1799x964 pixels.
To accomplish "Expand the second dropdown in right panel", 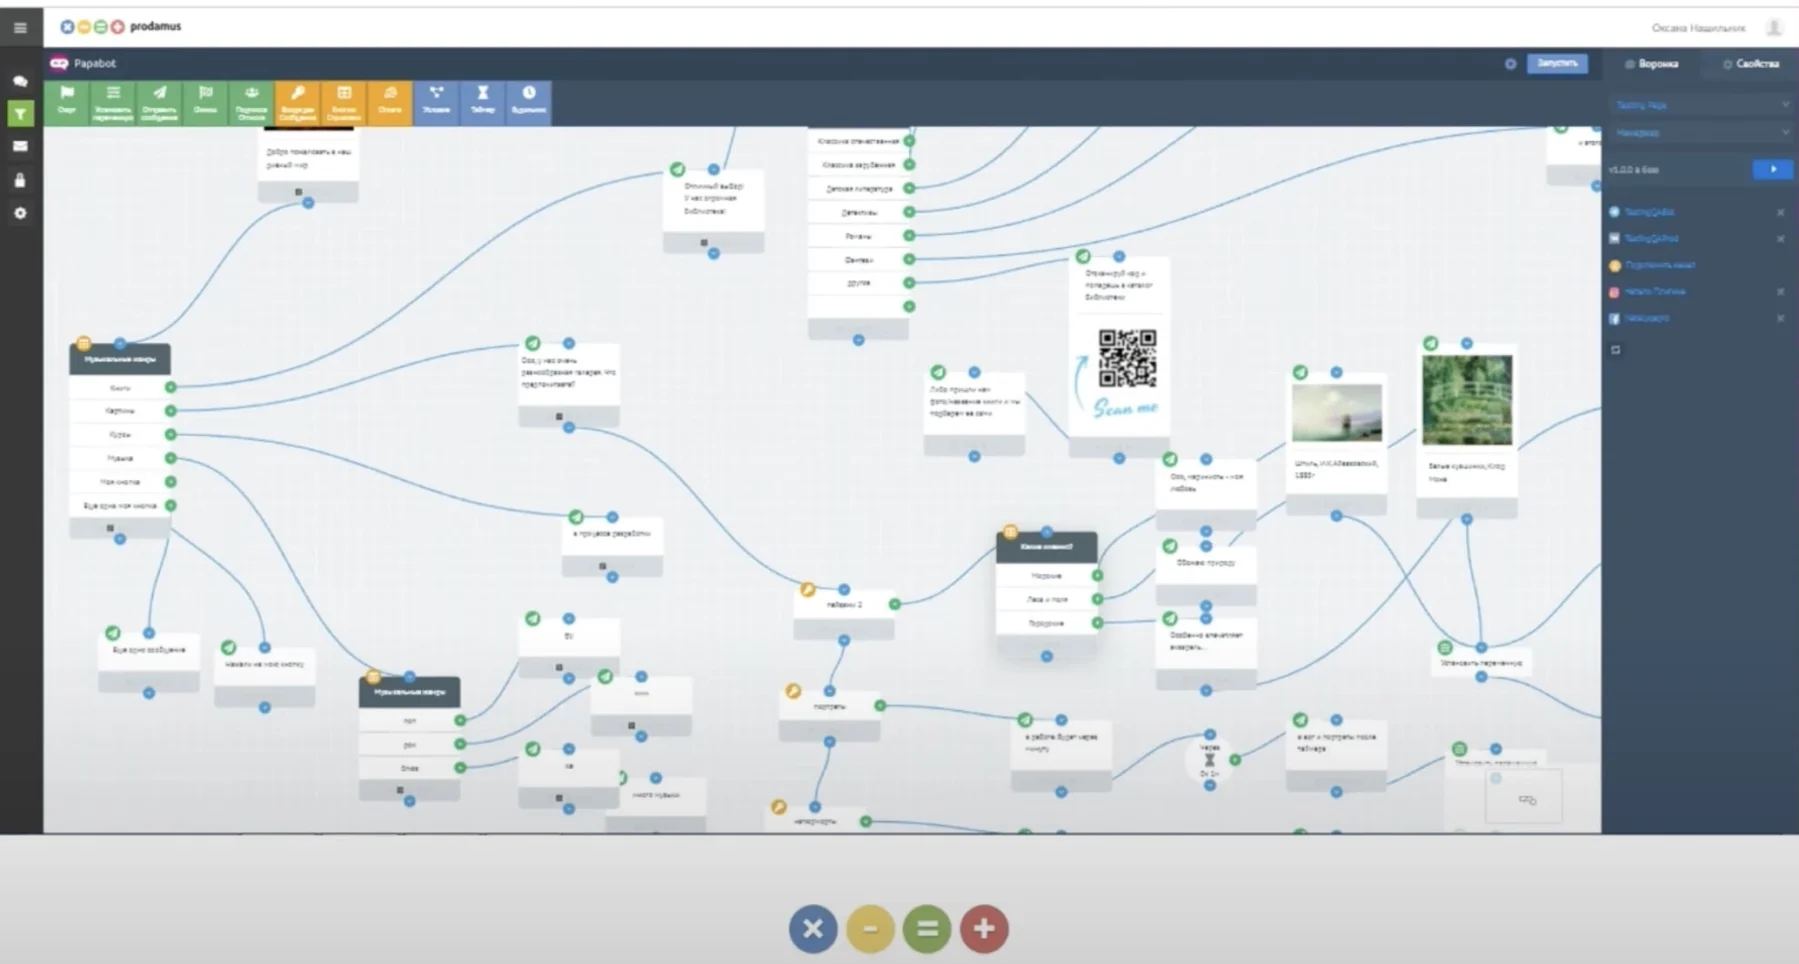I will coord(1701,132).
